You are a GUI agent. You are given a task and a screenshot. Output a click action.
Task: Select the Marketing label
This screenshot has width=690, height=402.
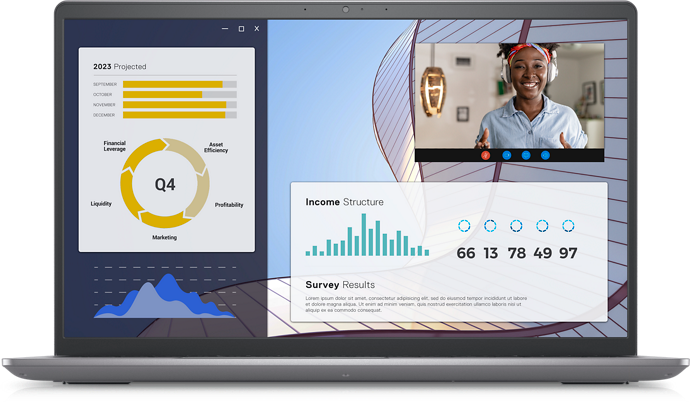165,238
